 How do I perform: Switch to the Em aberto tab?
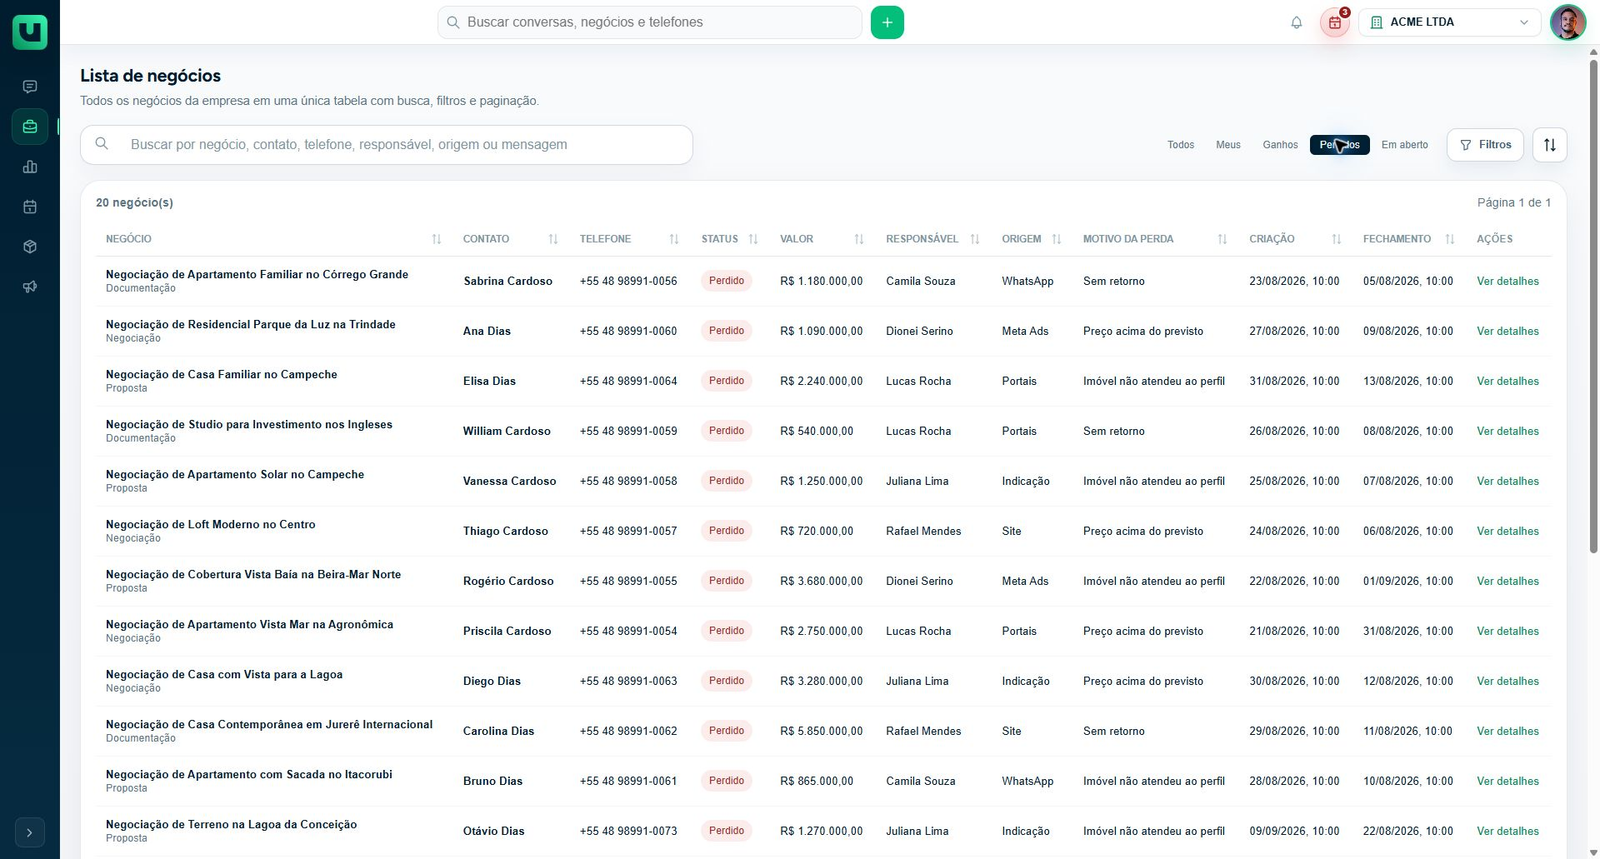[x=1405, y=145]
